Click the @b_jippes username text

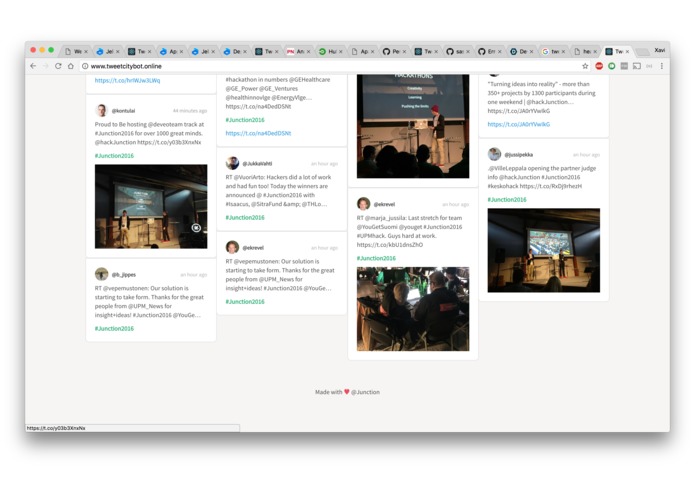pyautogui.click(x=124, y=275)
